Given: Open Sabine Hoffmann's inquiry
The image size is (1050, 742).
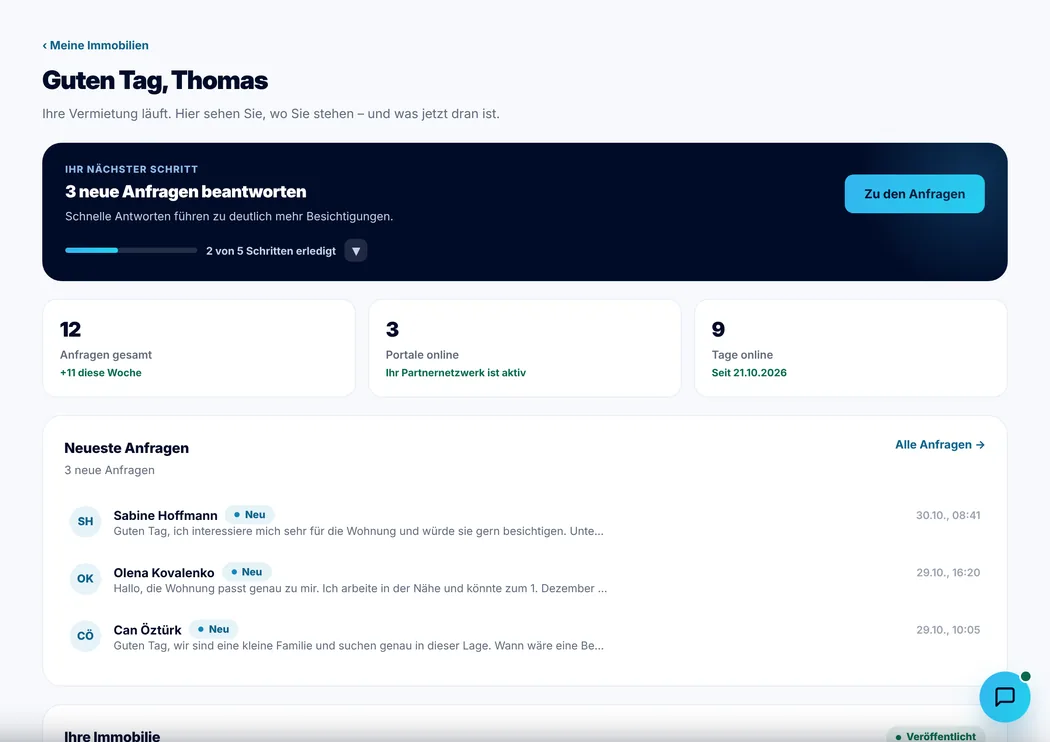Looking at the screenshot, I should (x=525, y=522).
